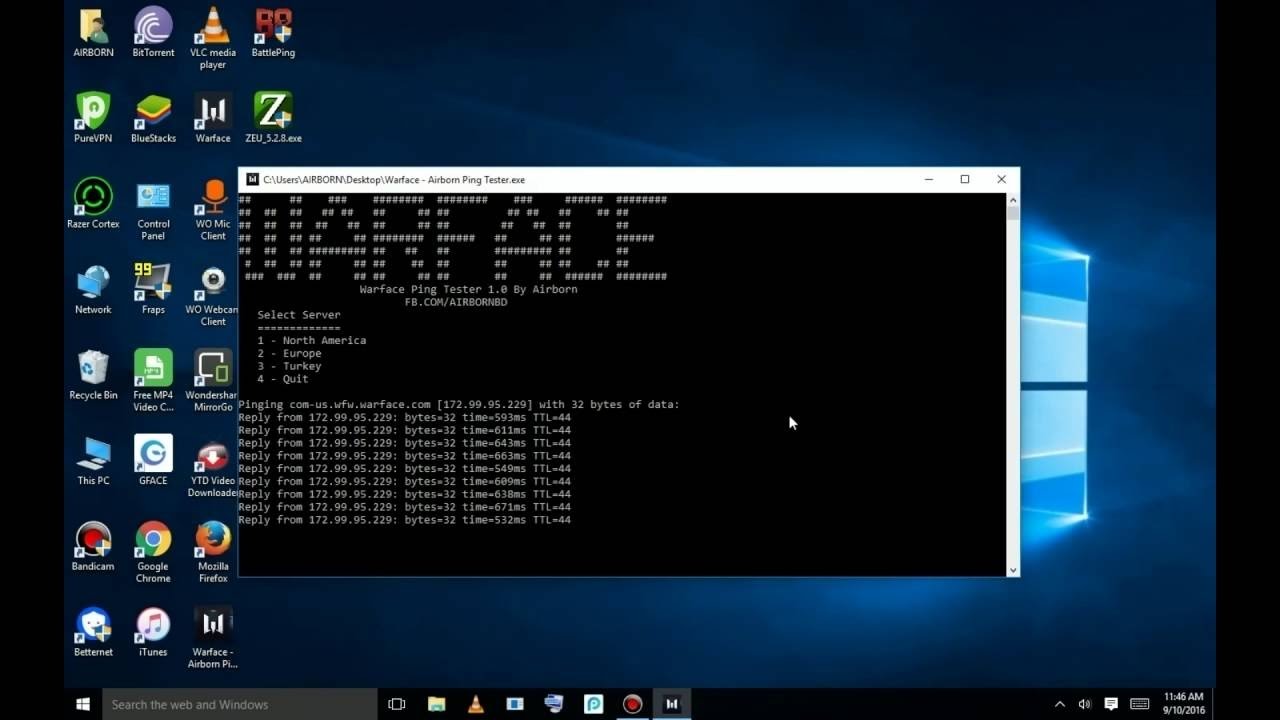Click 'Warface Ping Tester 1.0 By Airborn' heading
Viewport: 1280px width, 720px height.
coord(468,289)
